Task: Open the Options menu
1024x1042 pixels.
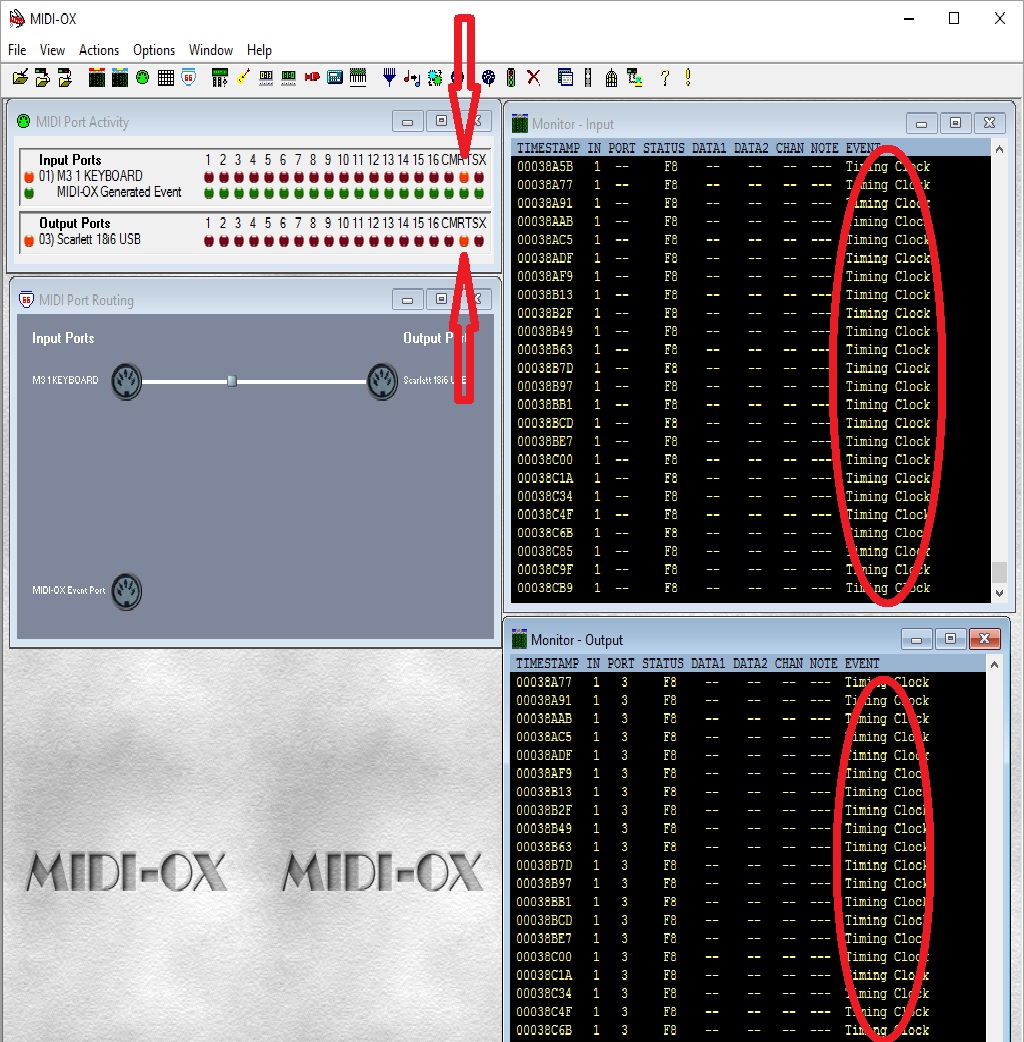Action: pyautogui.click(x=154, y=50)
